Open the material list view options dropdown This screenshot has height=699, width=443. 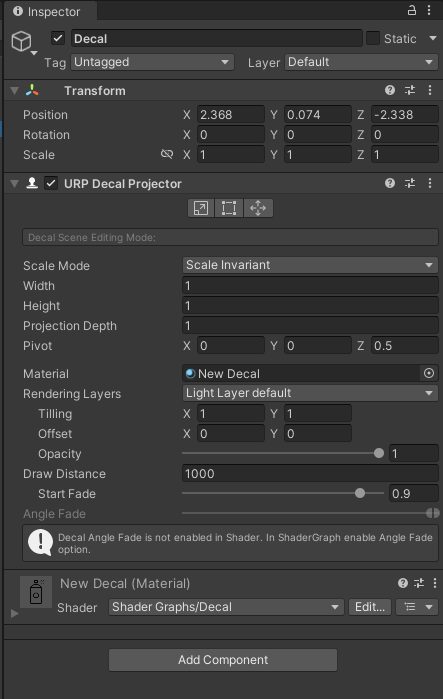tap(417, 607)
